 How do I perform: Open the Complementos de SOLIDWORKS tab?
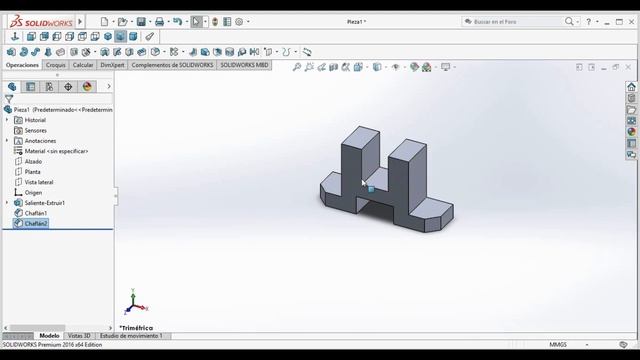point(172,65)
